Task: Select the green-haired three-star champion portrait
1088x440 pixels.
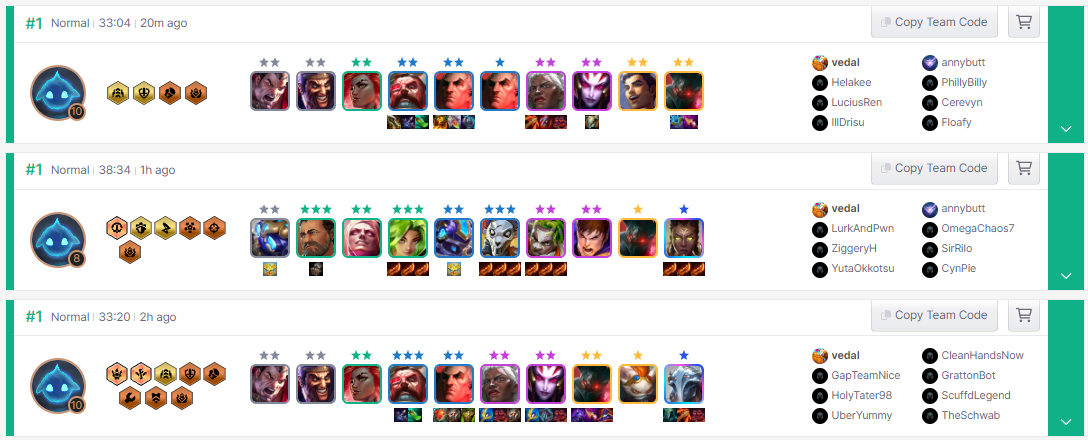Action: coord(408,238)
